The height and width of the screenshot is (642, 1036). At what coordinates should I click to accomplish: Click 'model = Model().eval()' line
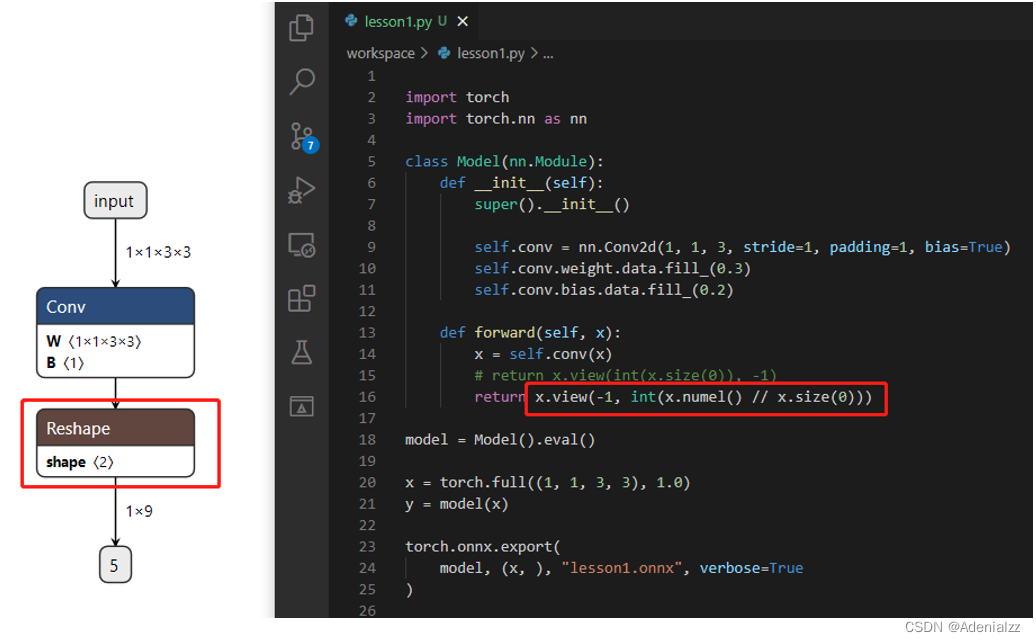click(x=500, y=440)
